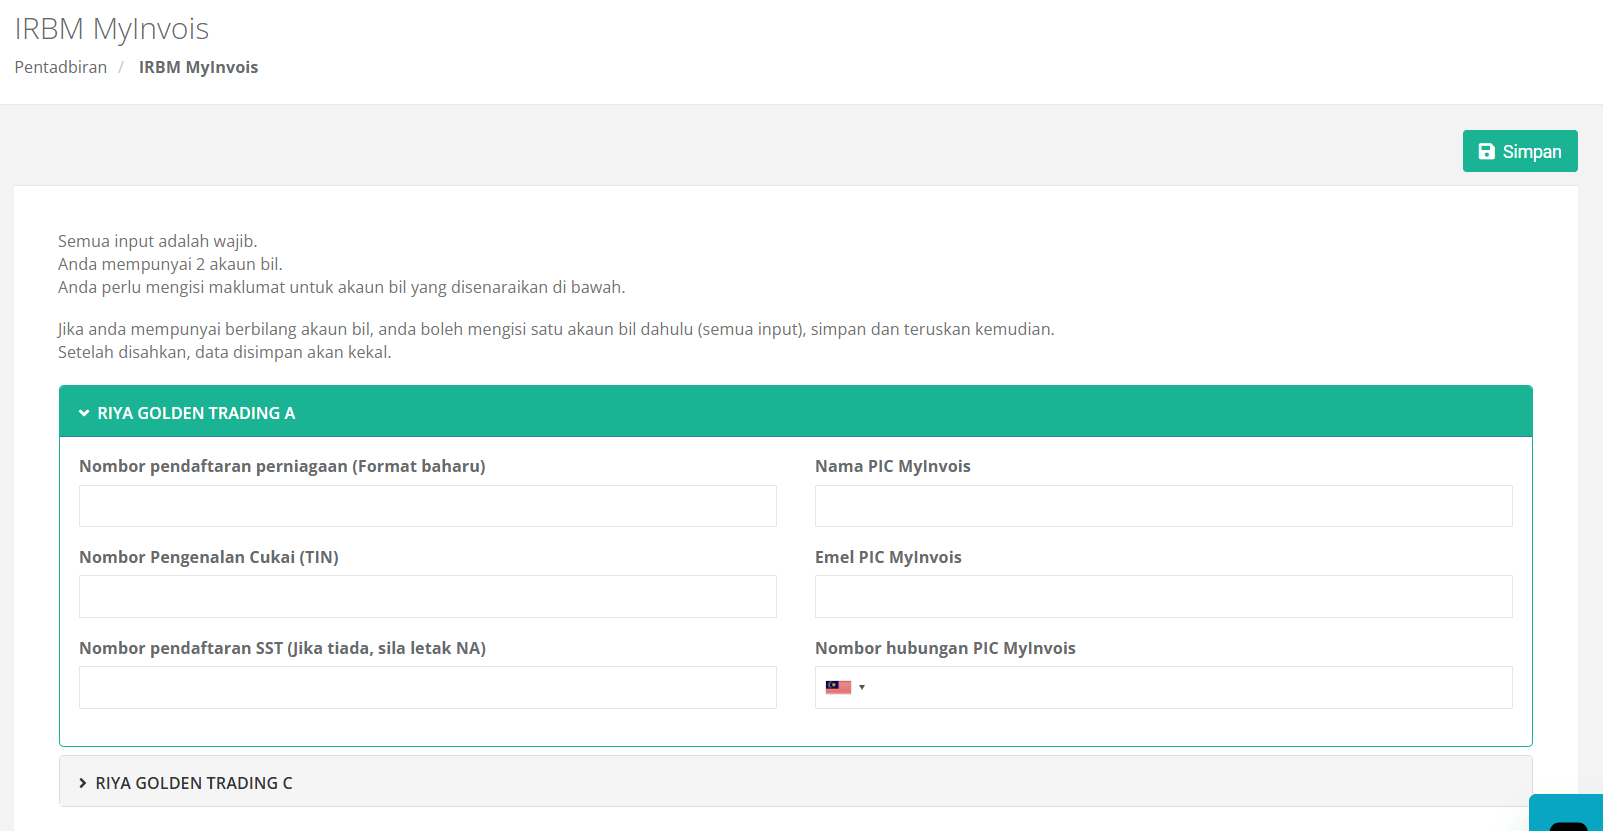This screenshot has width=1603, height=831.
Task: Click the IRBM MyInvois page heading
Action: point(112,29)
